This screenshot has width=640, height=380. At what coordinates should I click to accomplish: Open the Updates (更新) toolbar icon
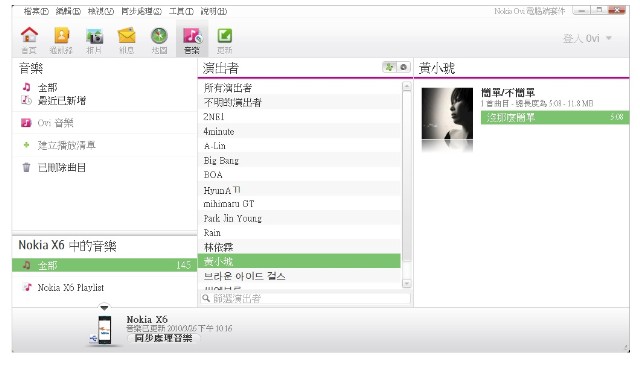tap(224, 40)
